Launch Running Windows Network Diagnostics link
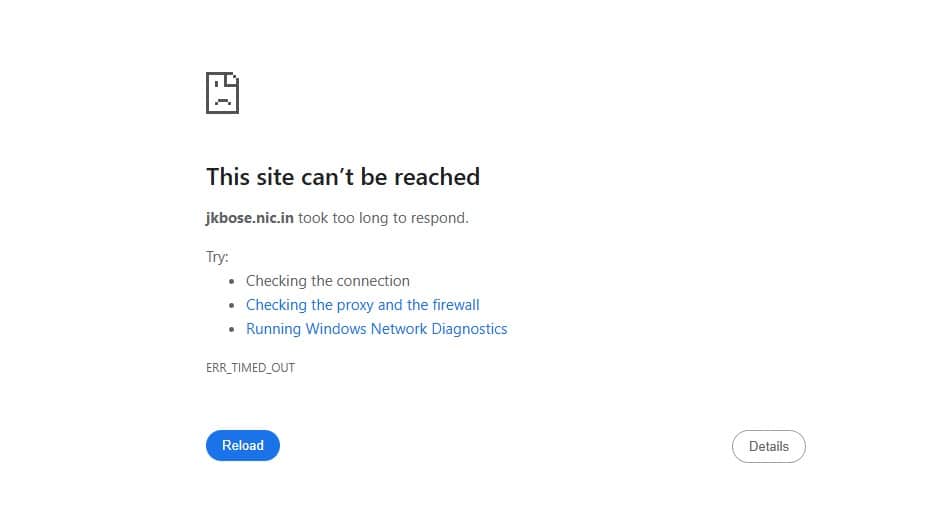952x514 pixels. (x=376, y=329)
